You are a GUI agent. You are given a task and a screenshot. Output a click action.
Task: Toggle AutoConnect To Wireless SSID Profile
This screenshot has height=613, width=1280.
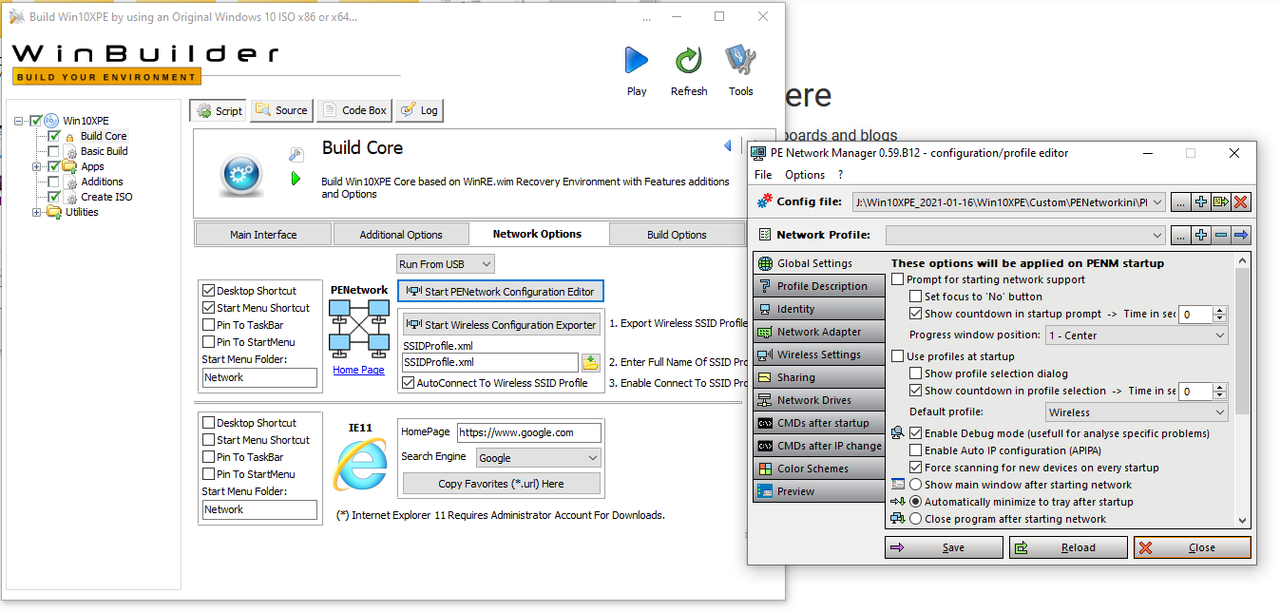tap(408, 383)
